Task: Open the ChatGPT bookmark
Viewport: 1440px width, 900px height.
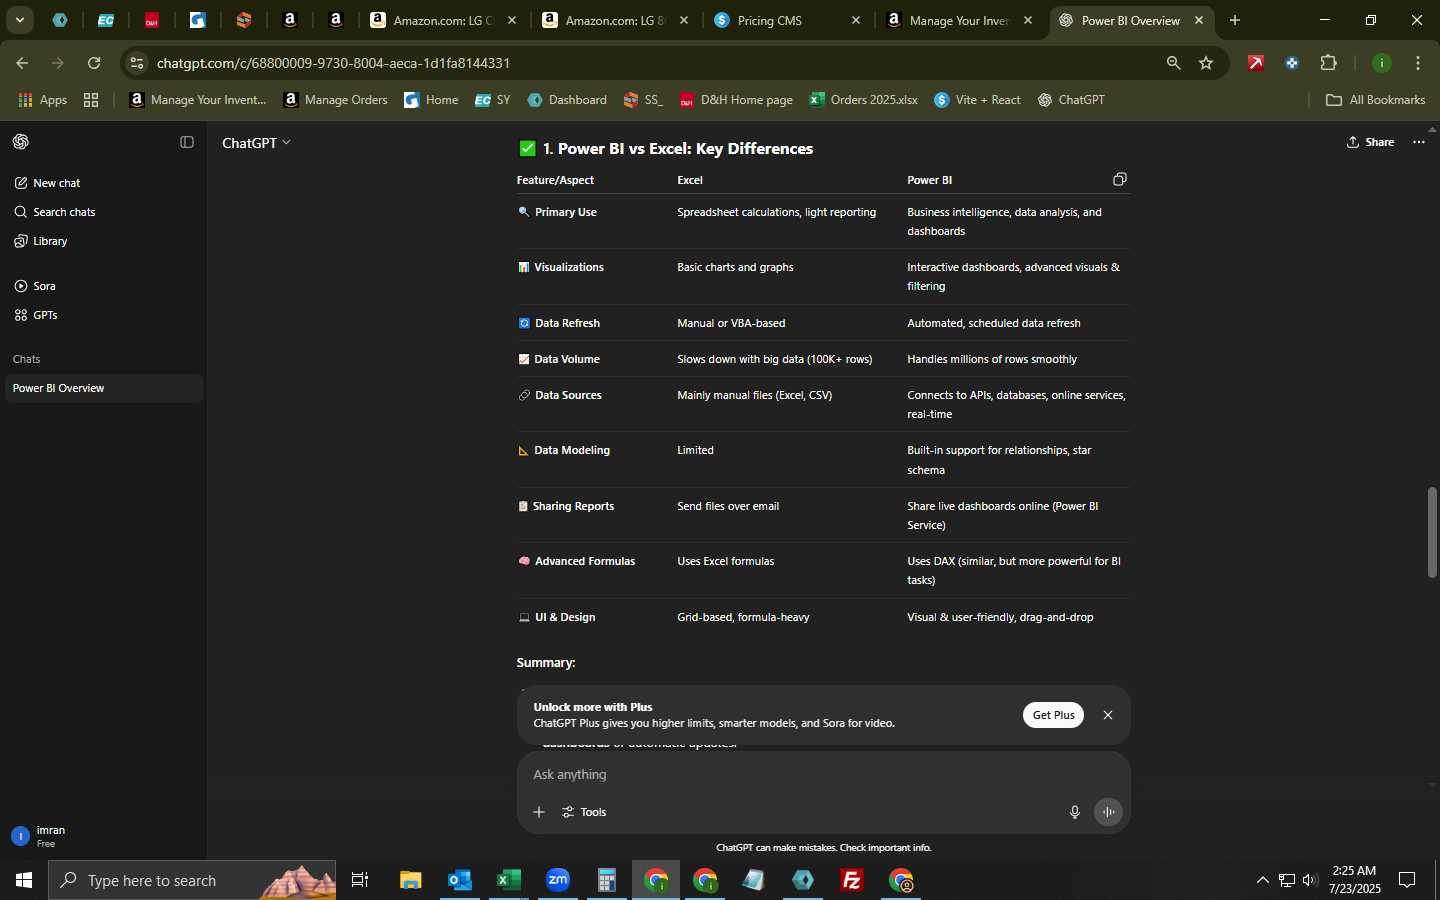Action: [1071, 100]
